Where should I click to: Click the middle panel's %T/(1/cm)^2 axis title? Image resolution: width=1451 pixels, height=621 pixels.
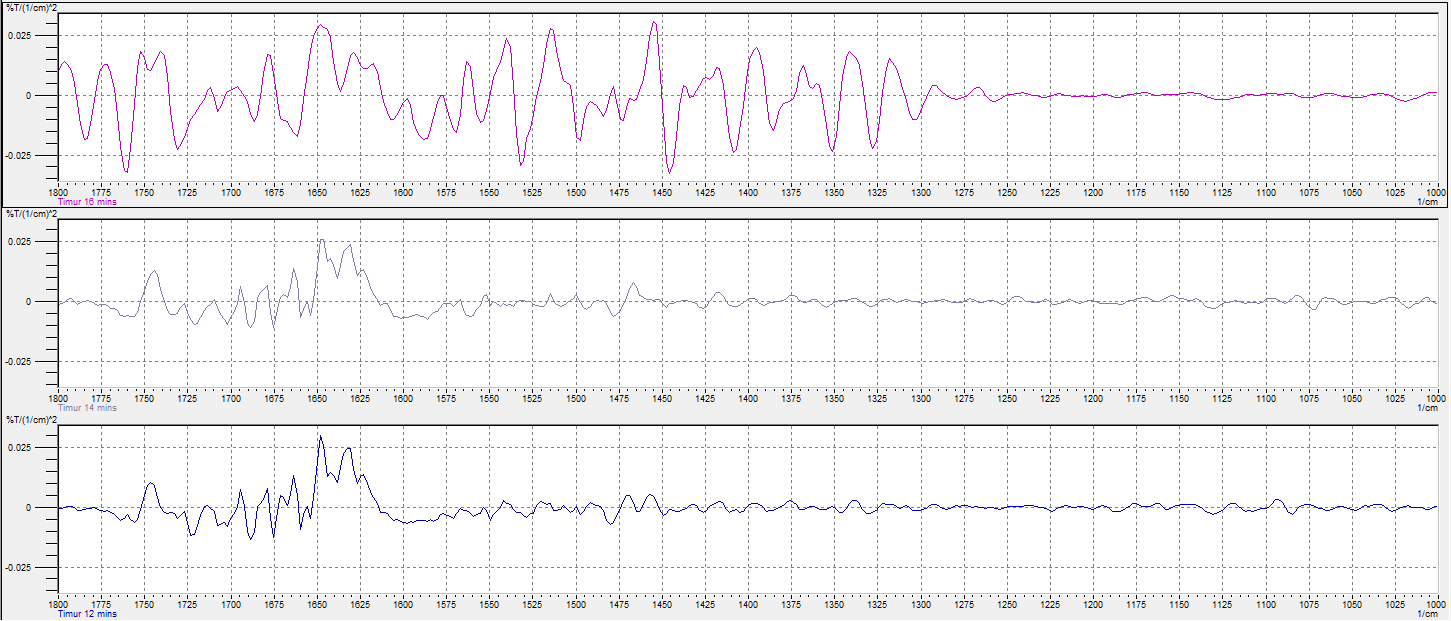point(32,214)
